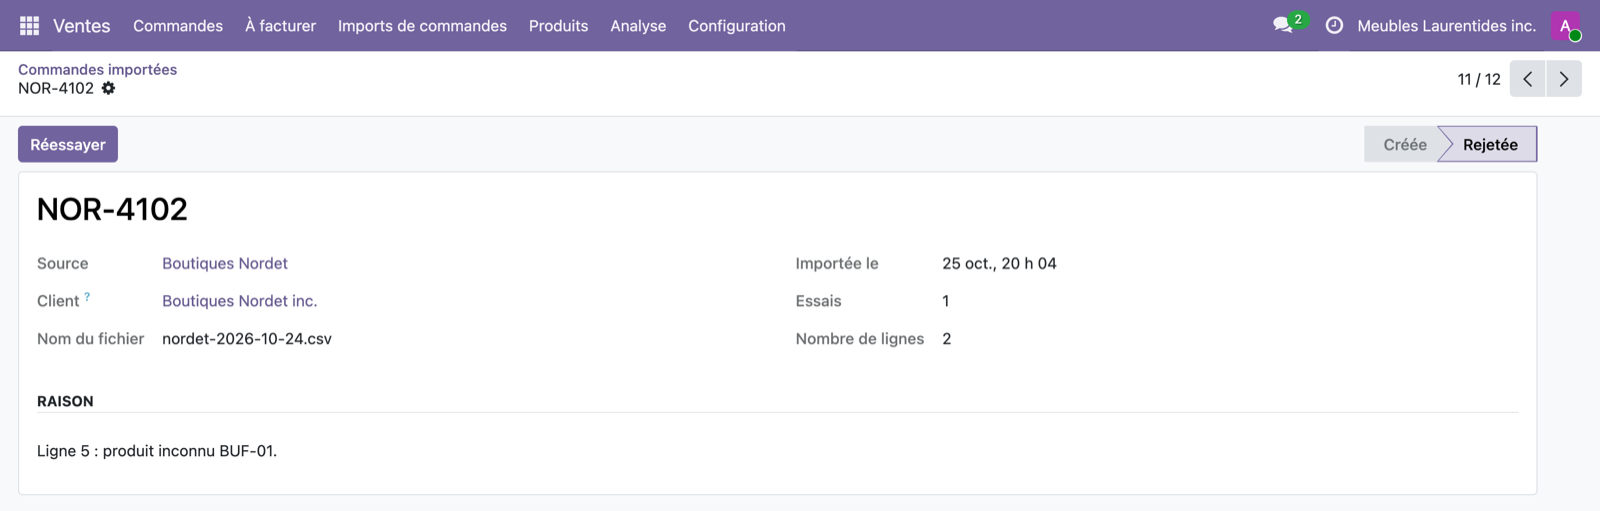Click the 11 / 12 pager counter
The height and width of the screenshot is (511, 1600).
point(1479,79)
